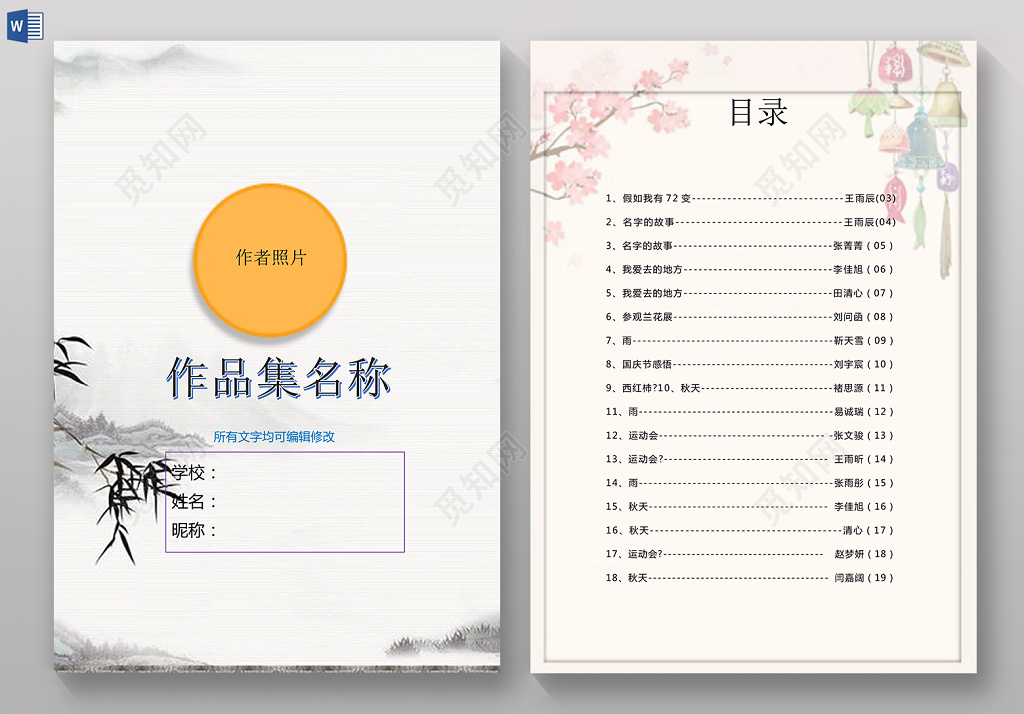
Task: Click the Word application icon
Action: [27, 25]
